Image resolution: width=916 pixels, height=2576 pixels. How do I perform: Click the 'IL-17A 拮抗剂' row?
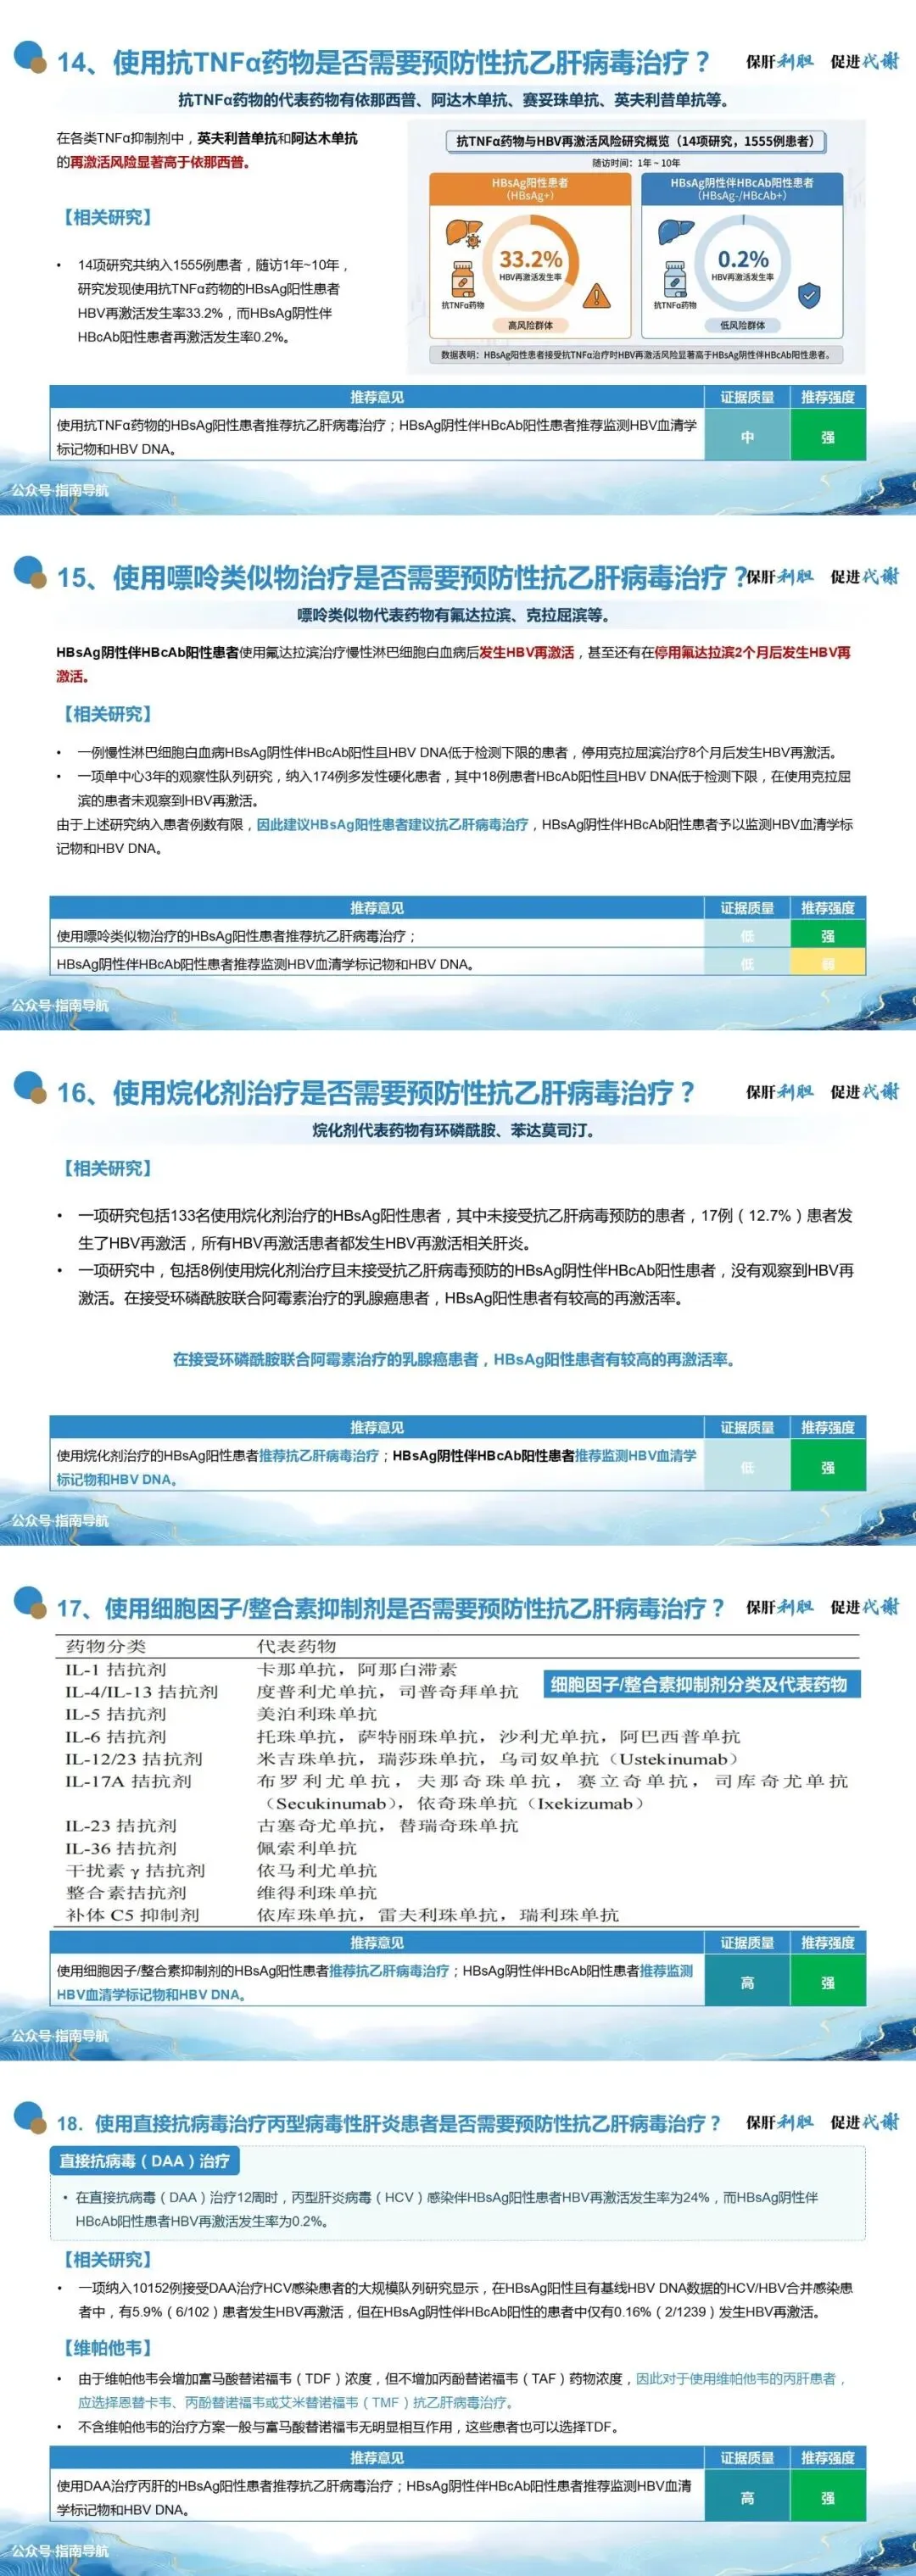point(457,1792)
